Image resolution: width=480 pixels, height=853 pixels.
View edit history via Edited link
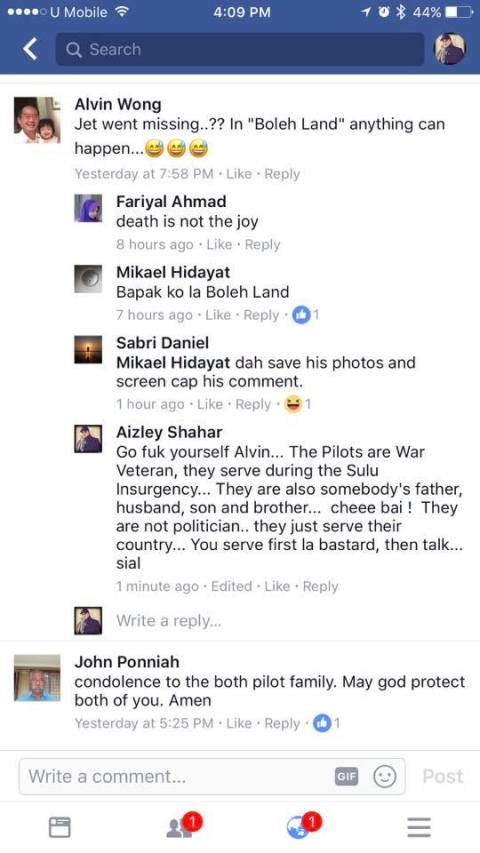click(x=231, y=586)
